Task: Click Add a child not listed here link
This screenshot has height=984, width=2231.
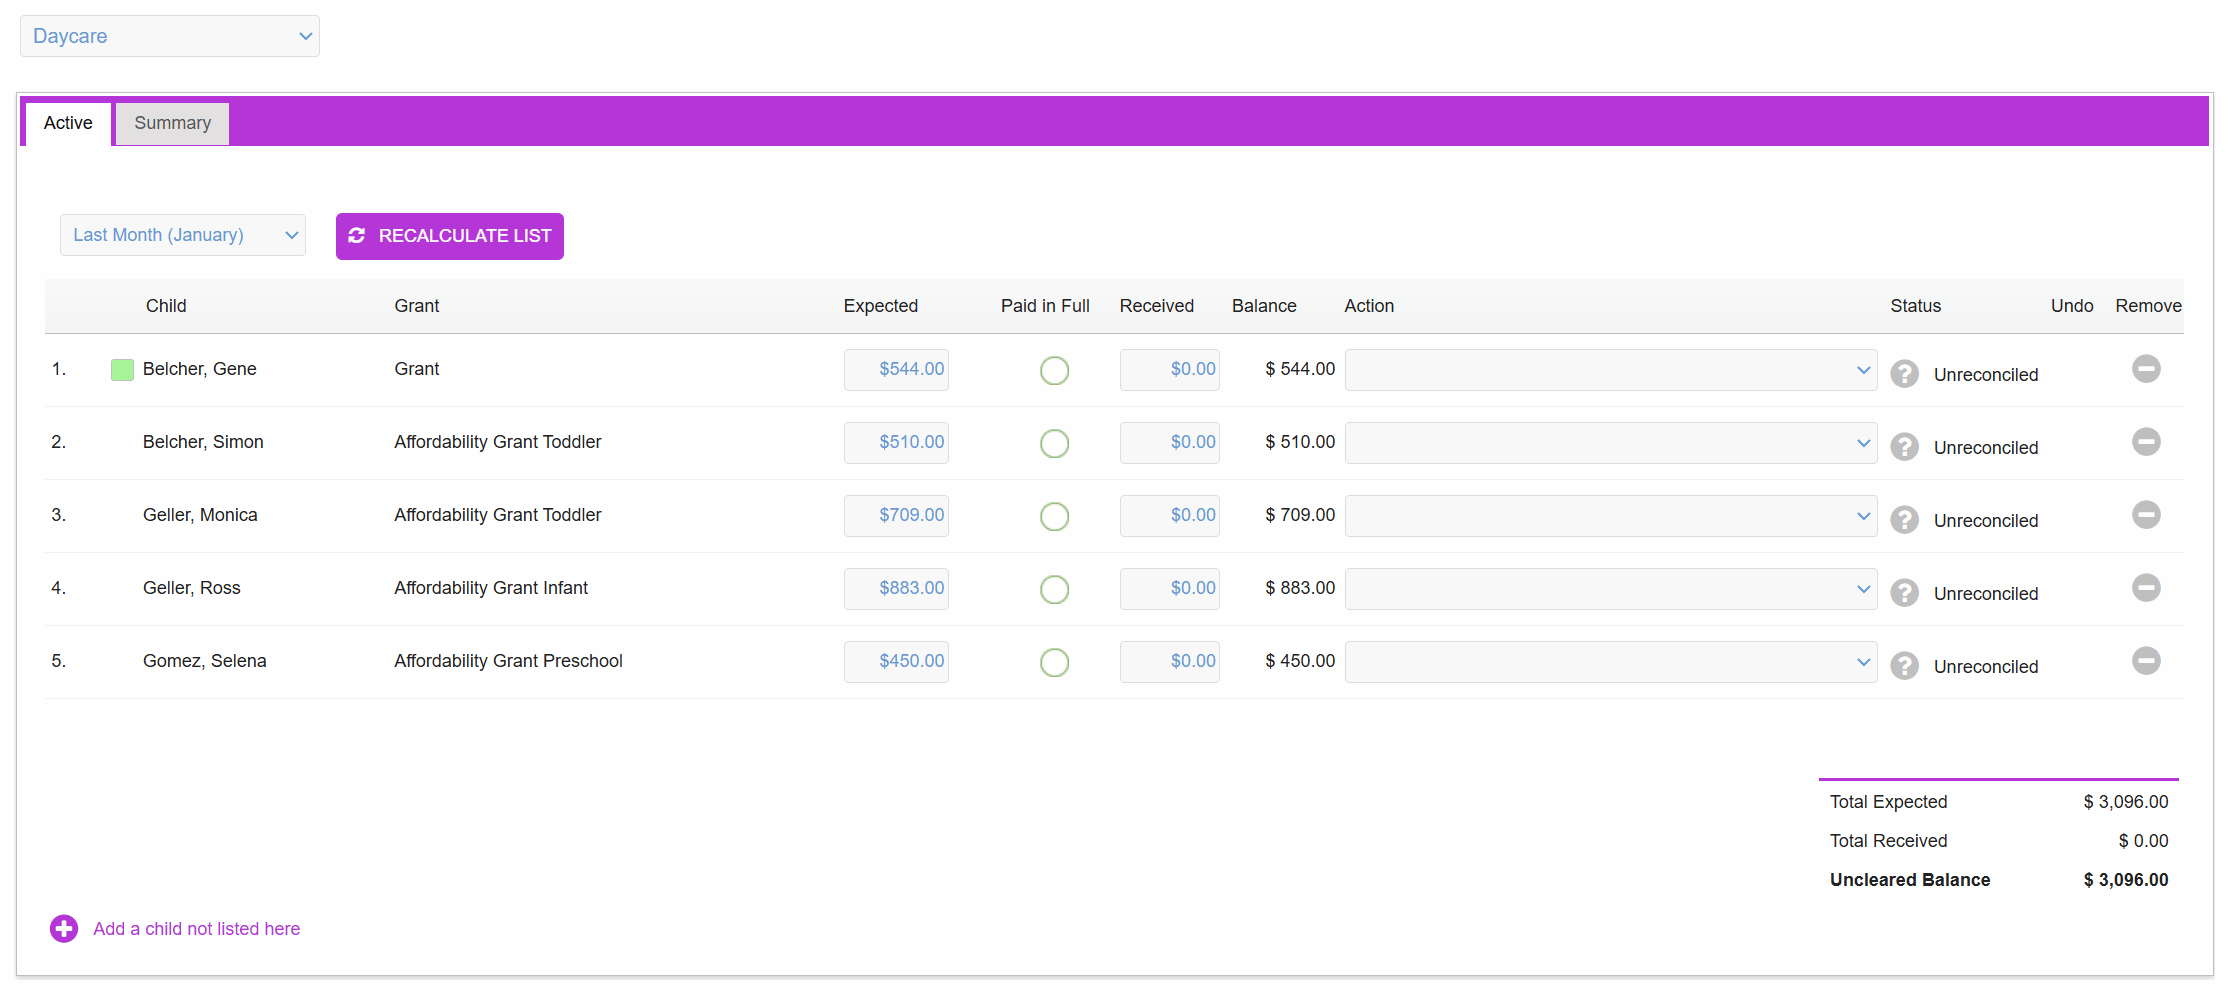Action: click(x=196, y=929)
